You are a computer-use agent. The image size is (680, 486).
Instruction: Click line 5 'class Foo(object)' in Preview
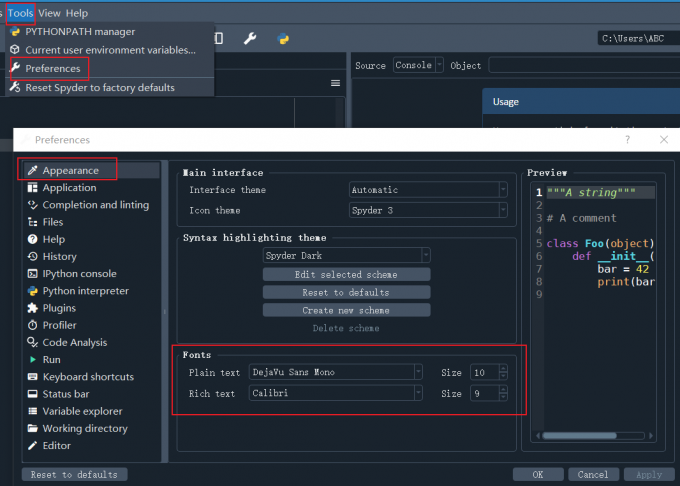tap(600, 243)
